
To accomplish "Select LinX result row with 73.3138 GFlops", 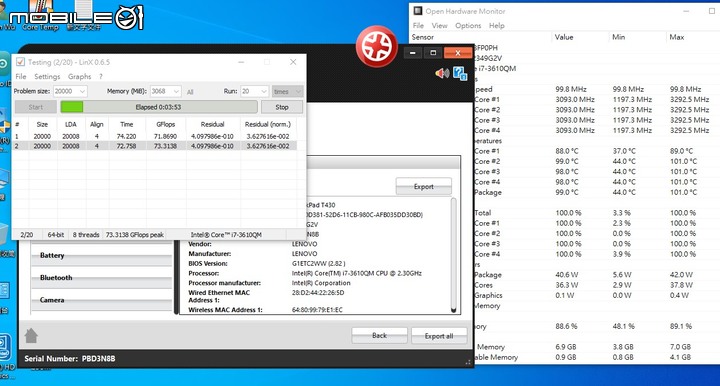I will 154,146.
